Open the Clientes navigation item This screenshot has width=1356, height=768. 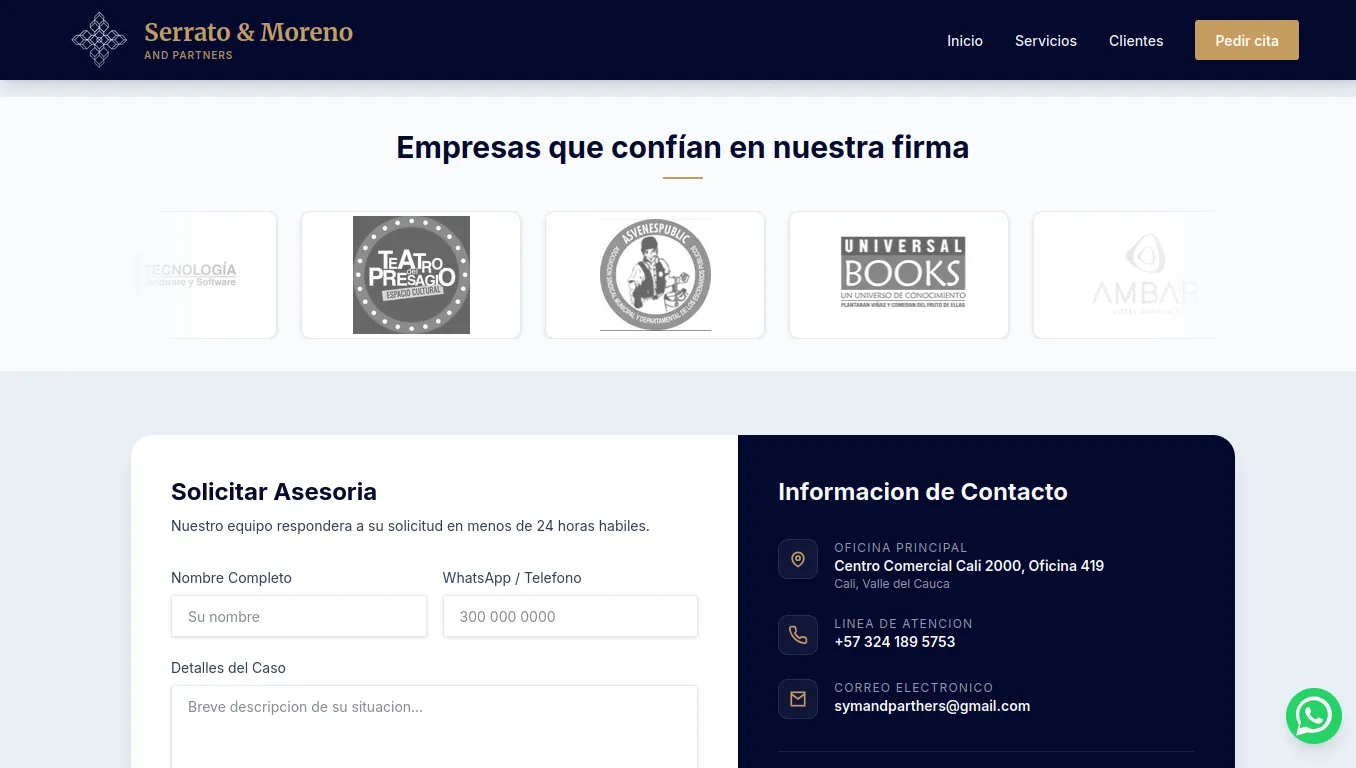1136,41
